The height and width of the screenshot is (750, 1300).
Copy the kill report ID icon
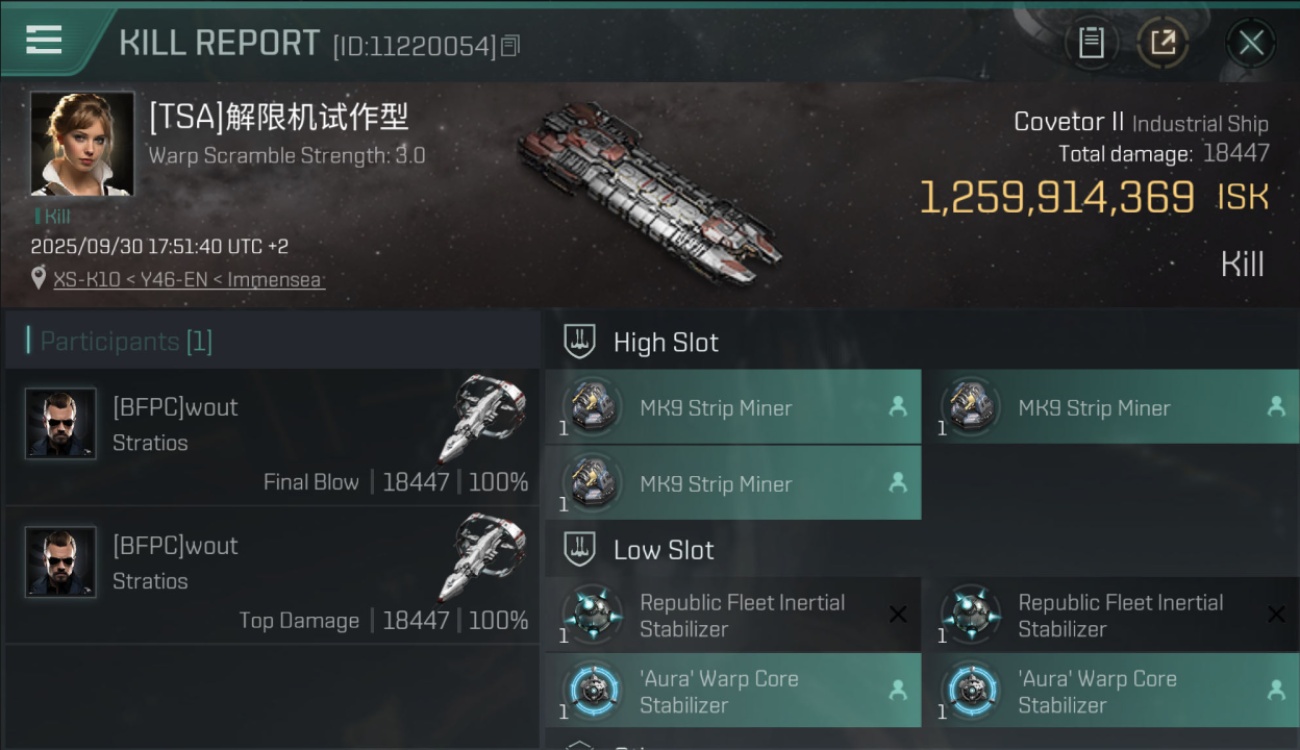point(510,45)
